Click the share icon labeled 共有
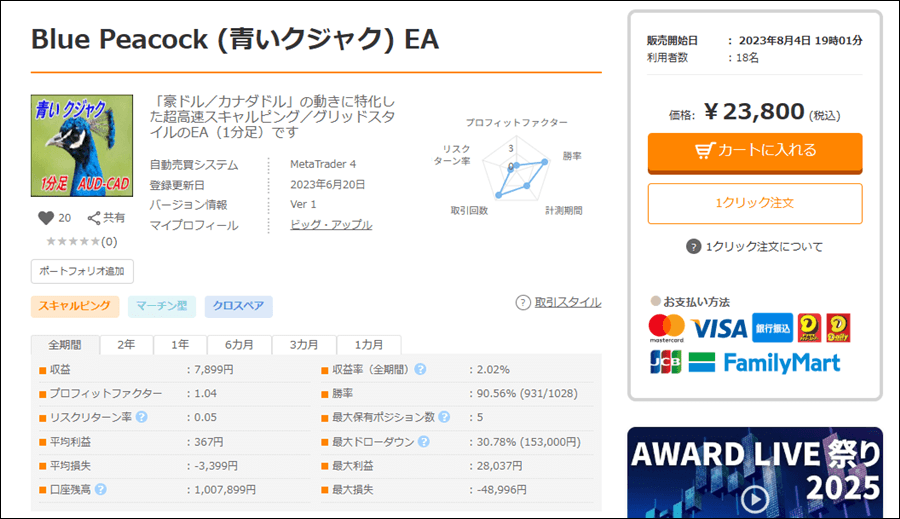Screen dimensions: 900x519 click(95, 218)
